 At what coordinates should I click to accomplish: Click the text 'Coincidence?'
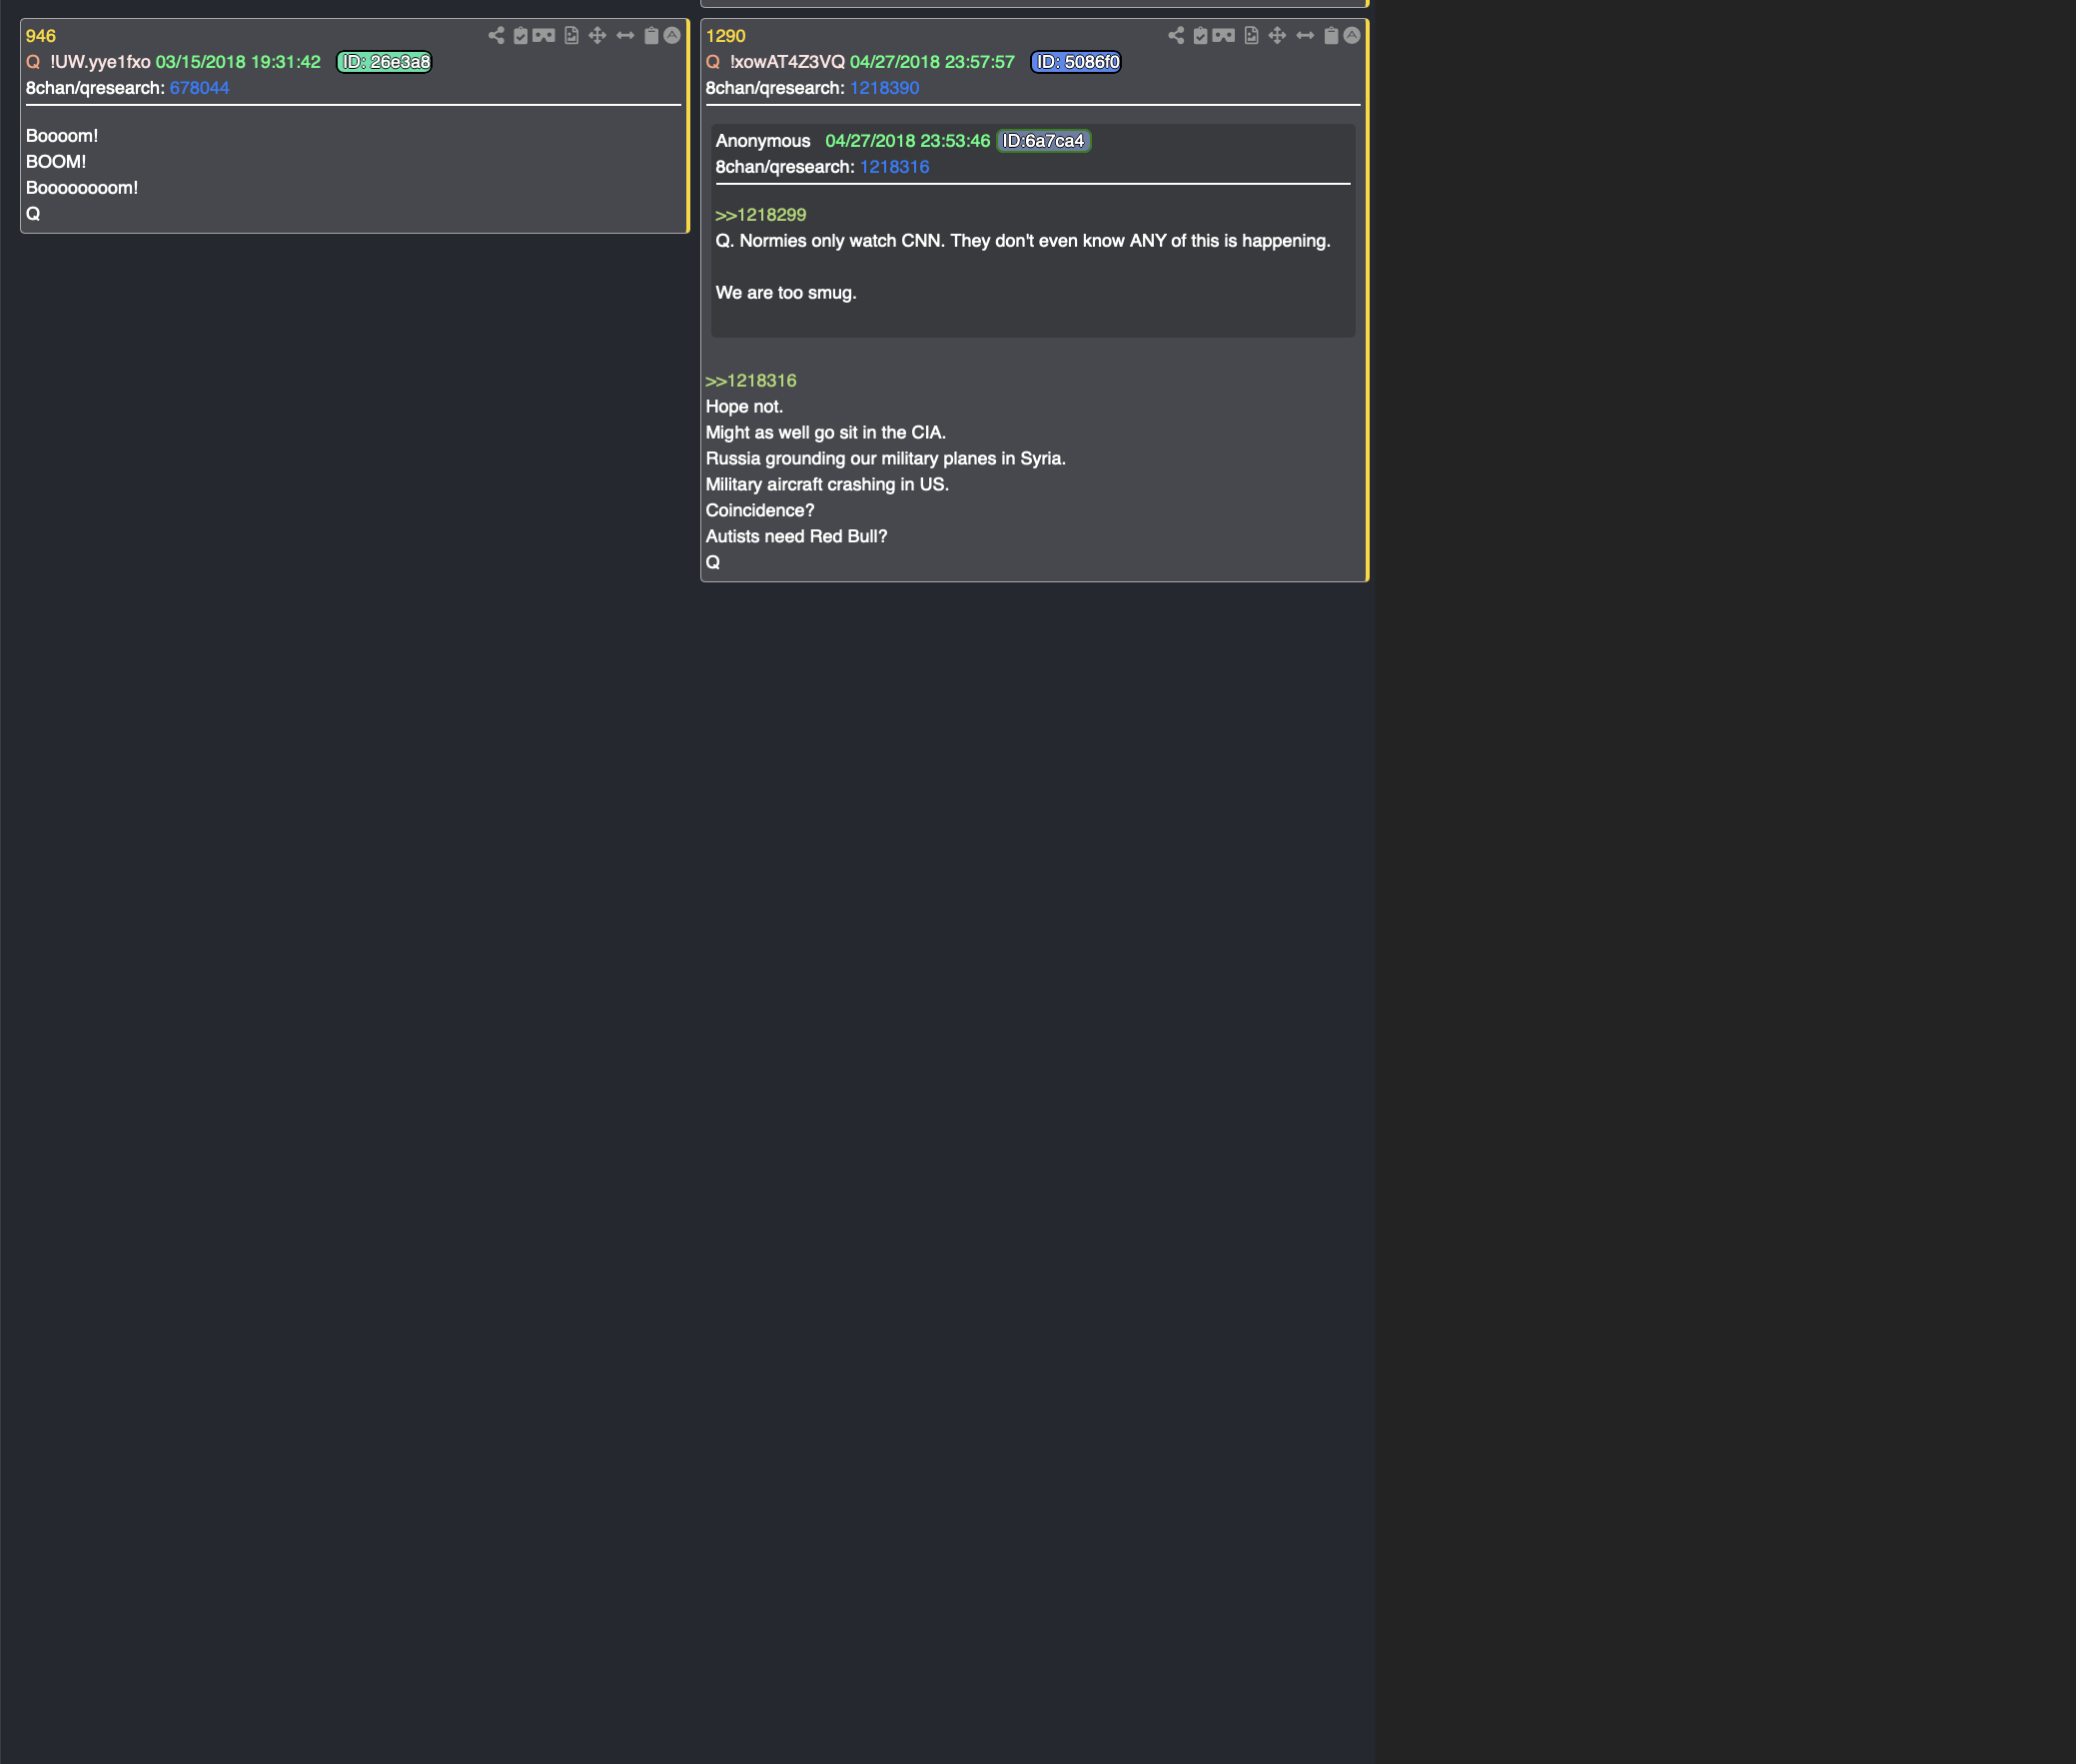pyautogui.click(x=760, y=510)
